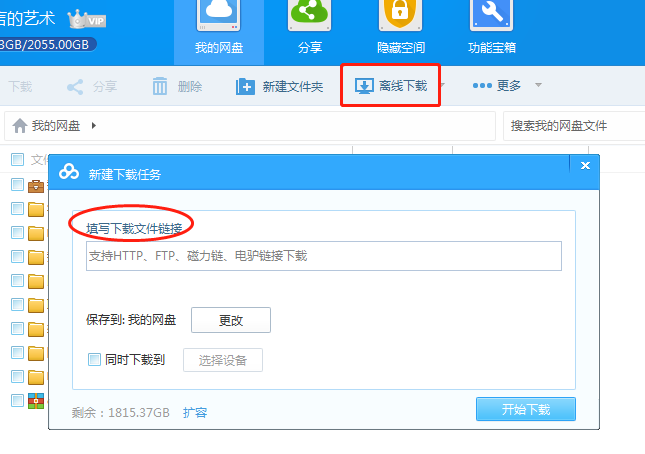Close the 新建下载任务 dialog
The height and width of the screenshot is (454, 645).
pos(585,165)
